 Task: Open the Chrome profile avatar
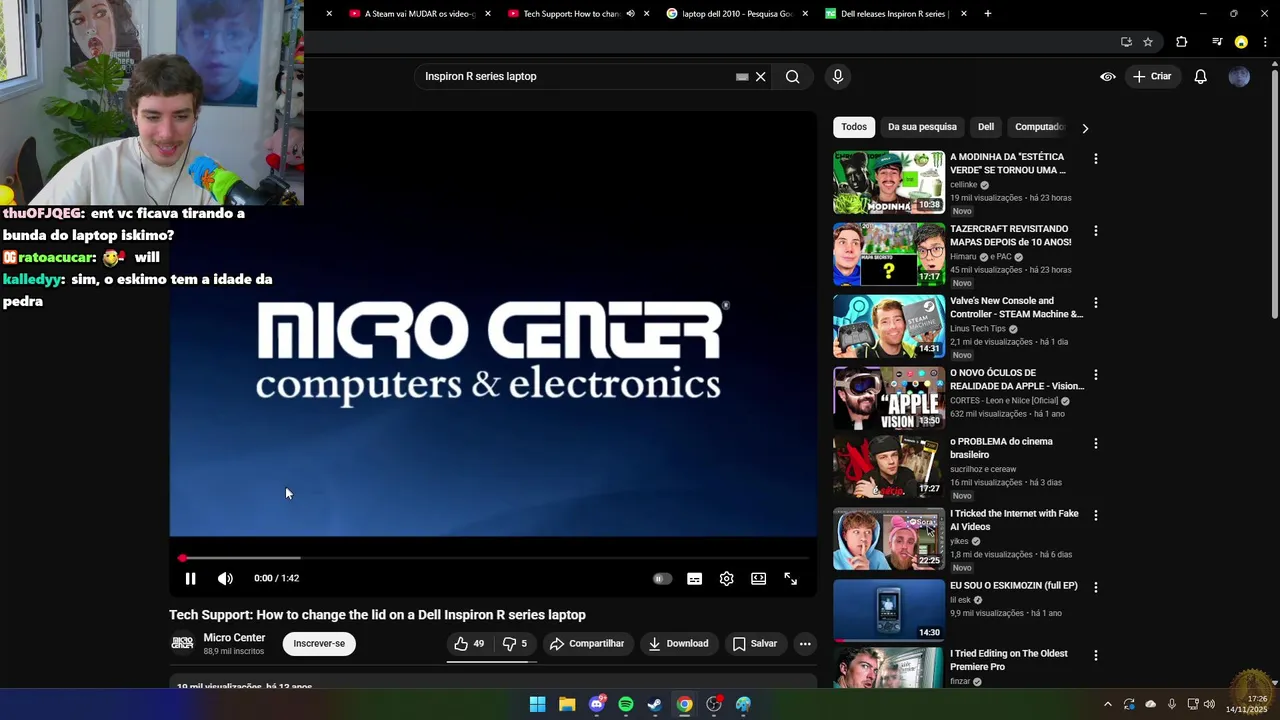1241,42
